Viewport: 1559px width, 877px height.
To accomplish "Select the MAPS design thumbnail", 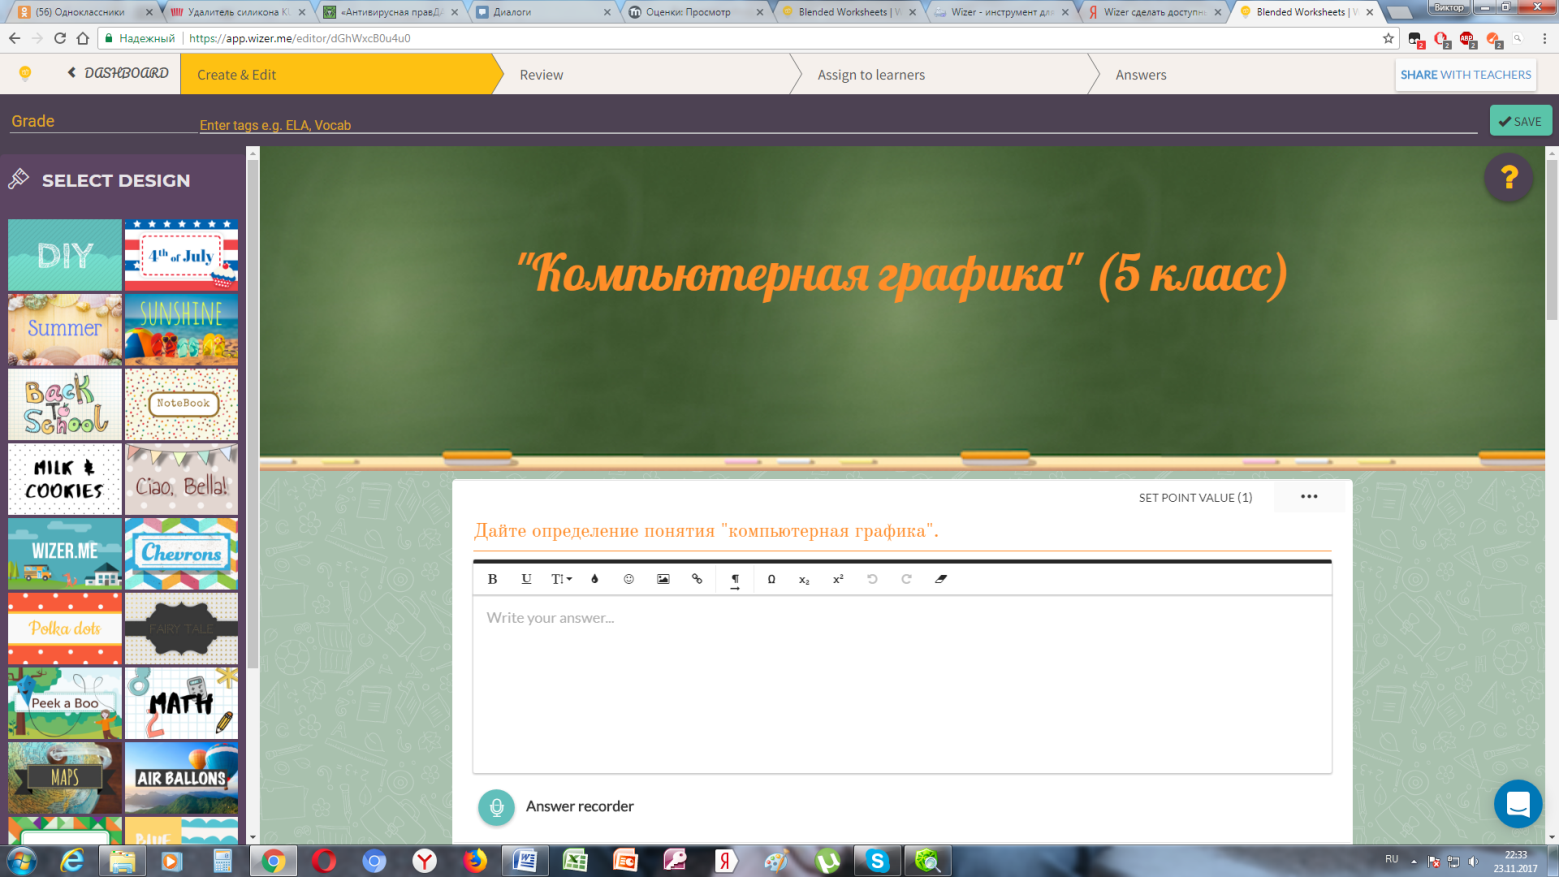I will pyautogui.click(x=65, y=777).
